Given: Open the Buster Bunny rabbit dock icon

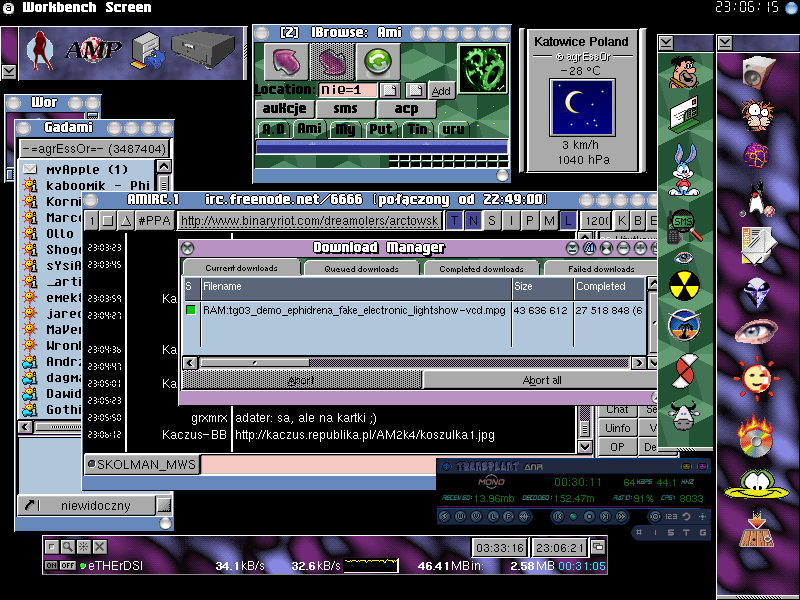Looking at the screenshot, I should pos(684,170).
